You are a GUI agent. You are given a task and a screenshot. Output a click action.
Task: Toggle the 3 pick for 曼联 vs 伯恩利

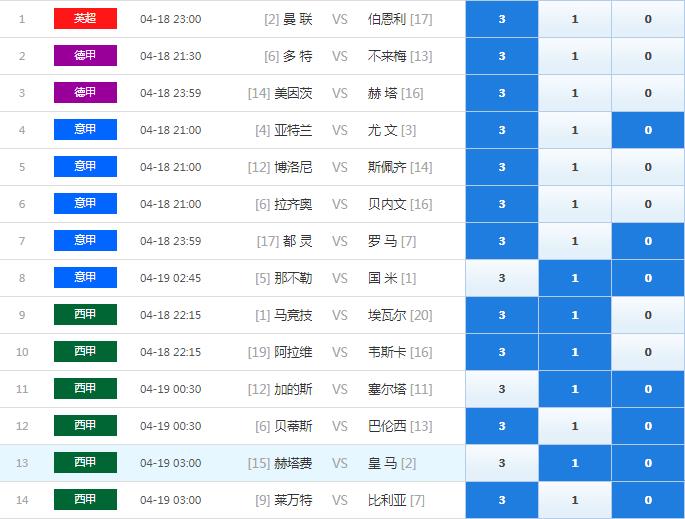coord(502,19)
